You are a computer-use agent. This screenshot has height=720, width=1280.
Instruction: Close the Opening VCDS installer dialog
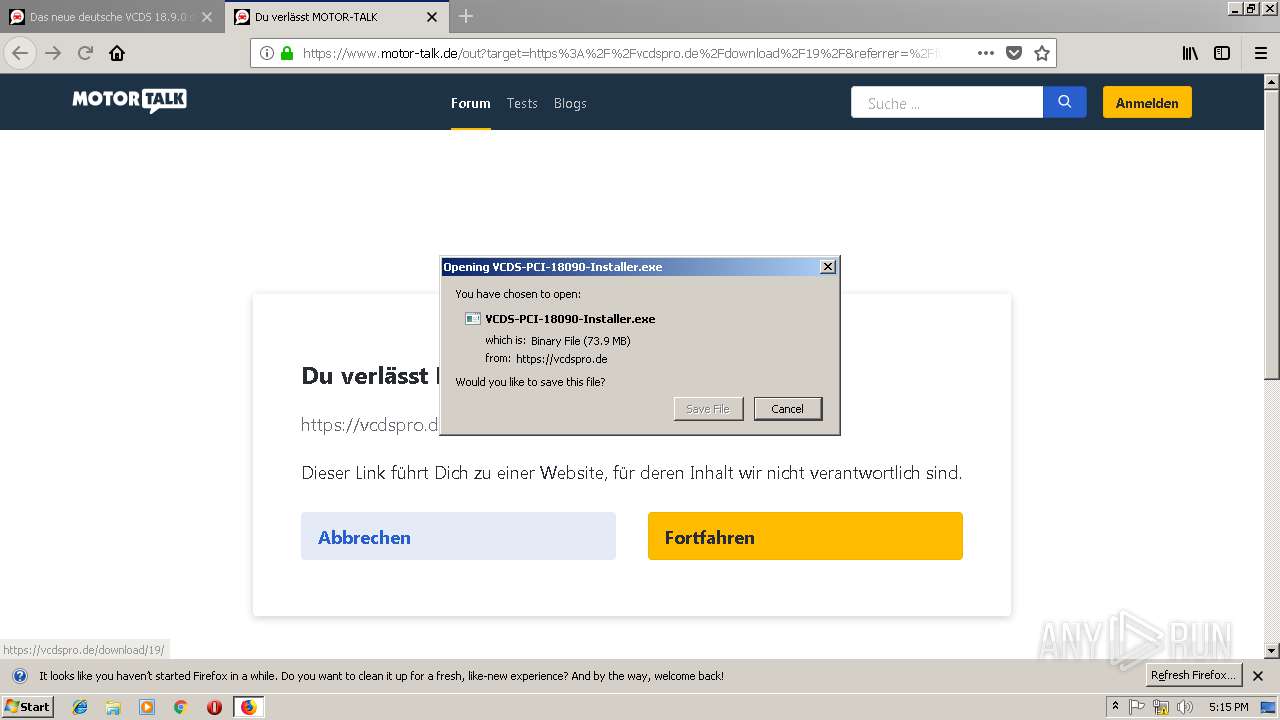(827, 267)
